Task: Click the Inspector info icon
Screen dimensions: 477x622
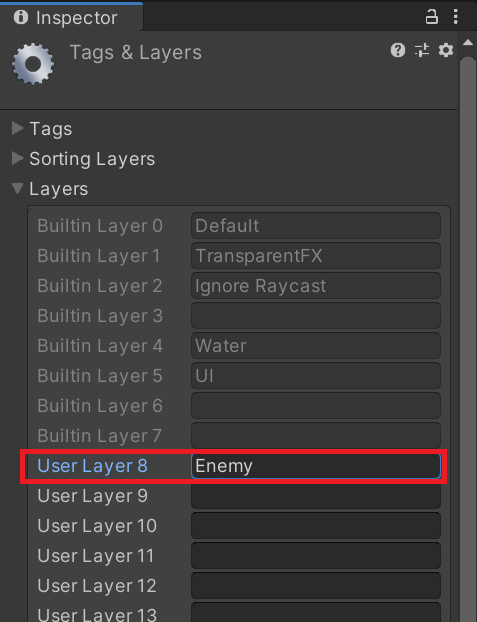Action: (21, 17)
